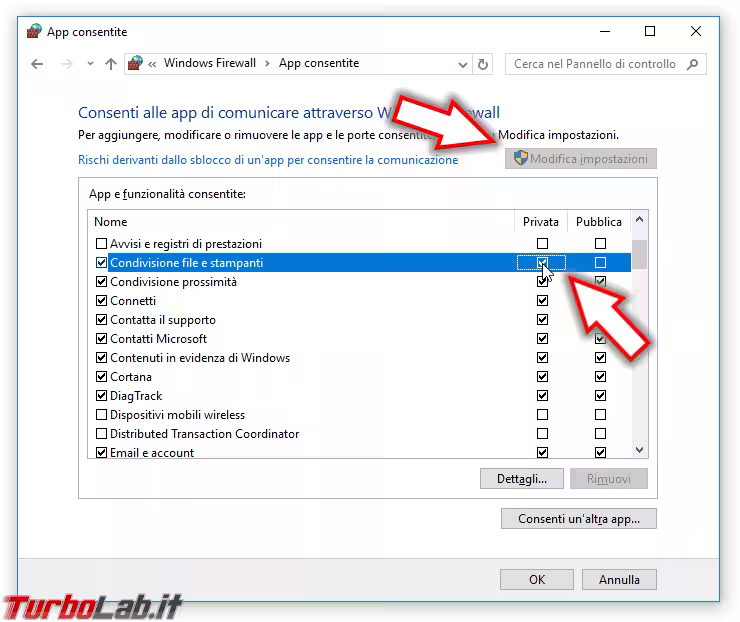Click the list scrollbar down arrow
This screenshot has height=622, width=740.
(640, 452)
